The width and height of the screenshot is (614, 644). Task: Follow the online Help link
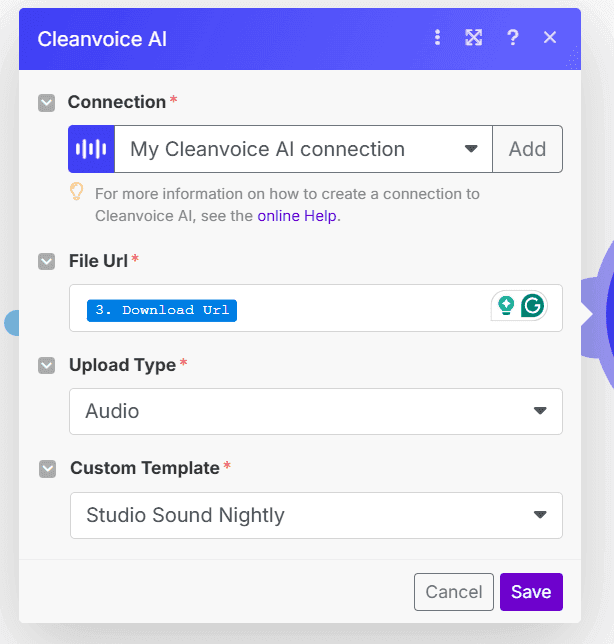tap(297, 215)
